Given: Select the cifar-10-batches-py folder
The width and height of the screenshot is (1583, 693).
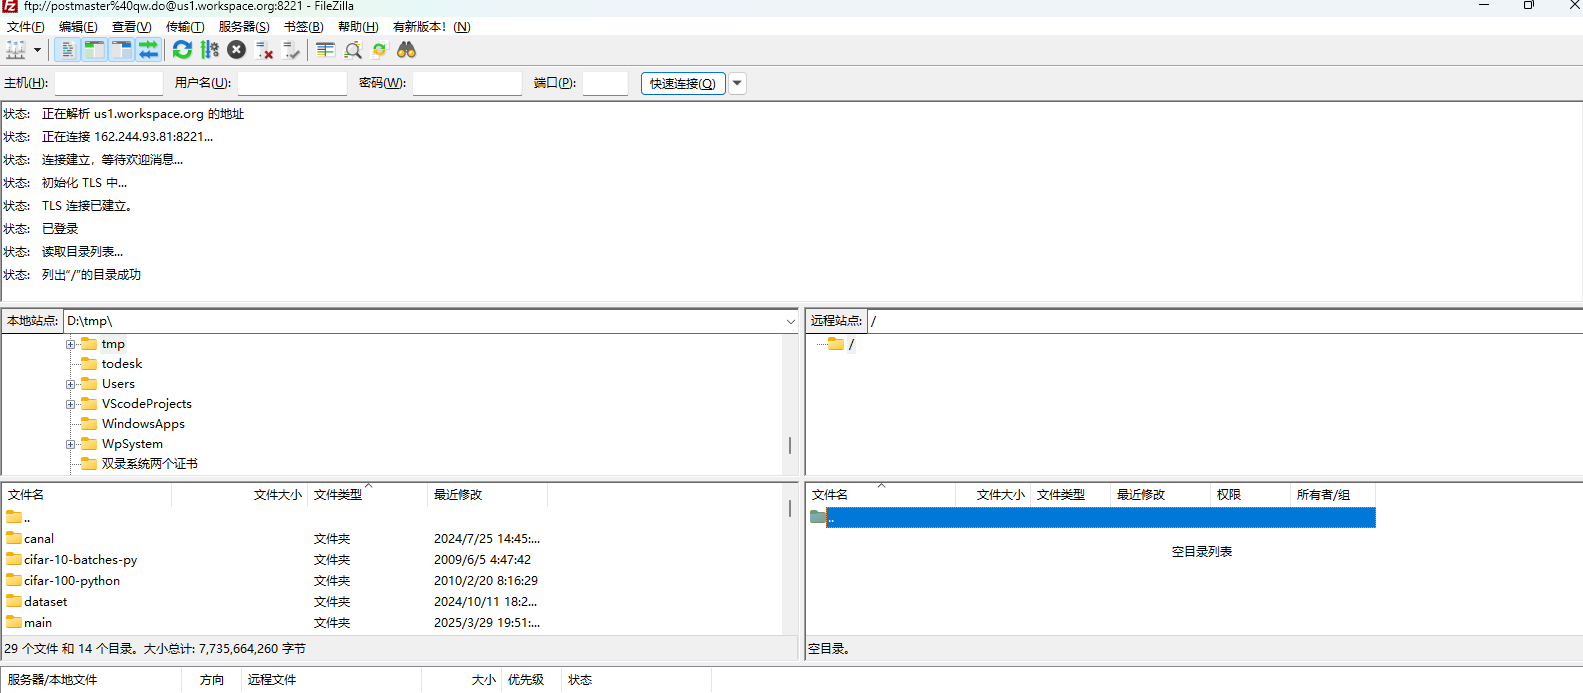Looking at the screenshot, I should pos(80,560).
